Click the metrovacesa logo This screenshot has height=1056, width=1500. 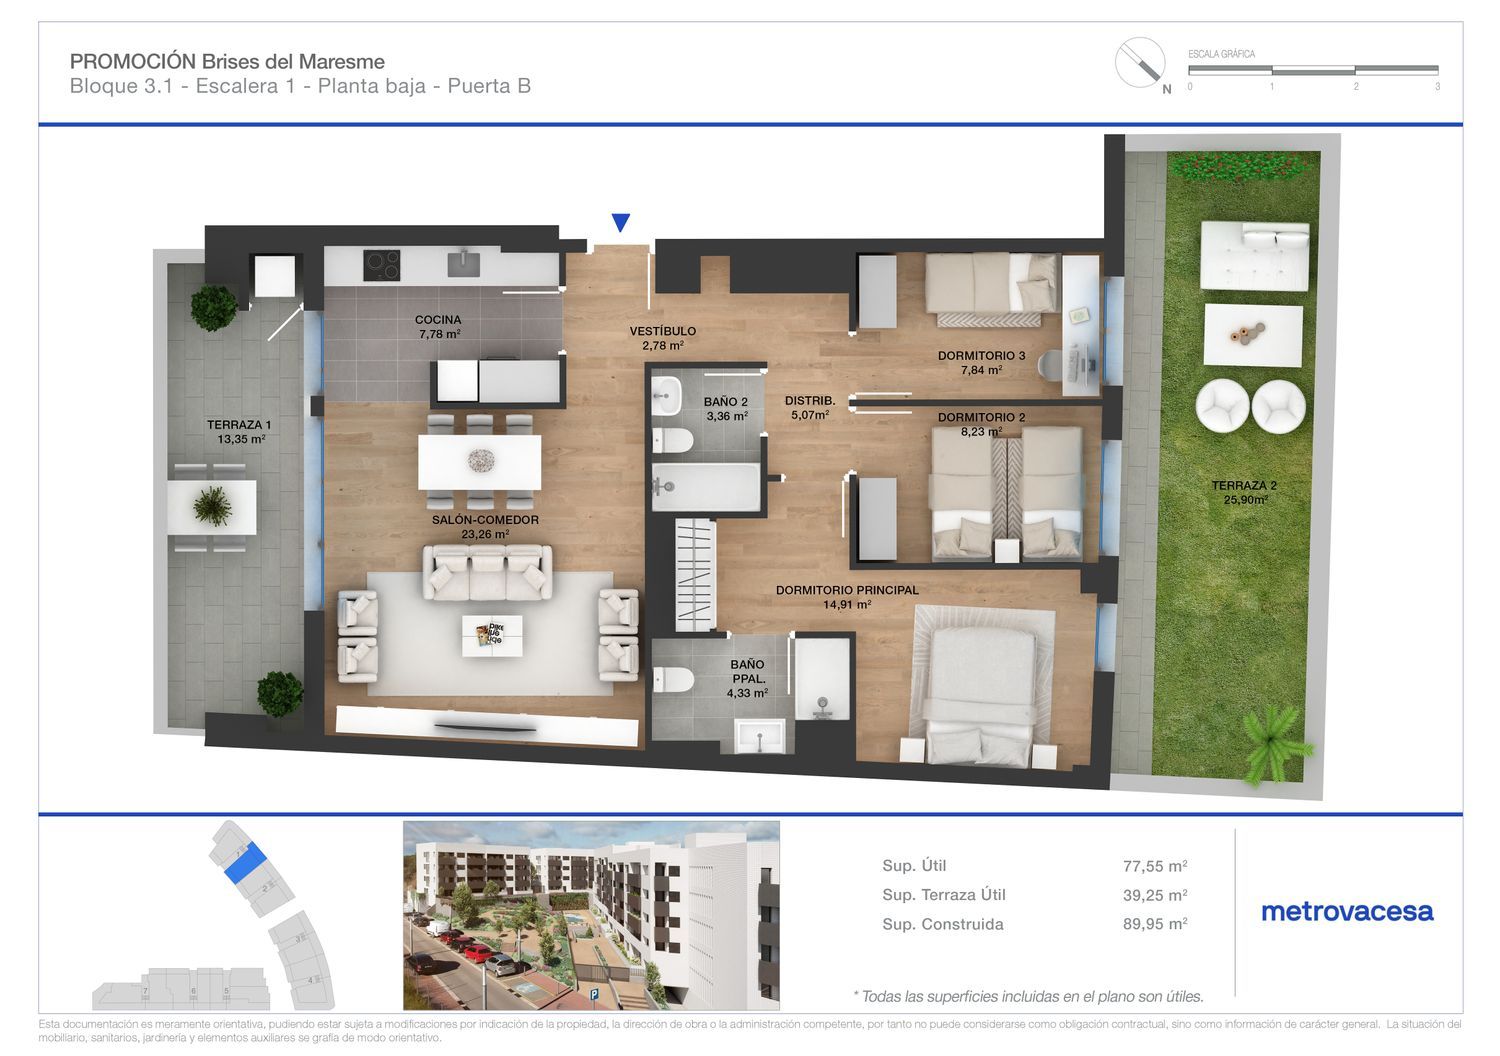tap(1347, 911)
